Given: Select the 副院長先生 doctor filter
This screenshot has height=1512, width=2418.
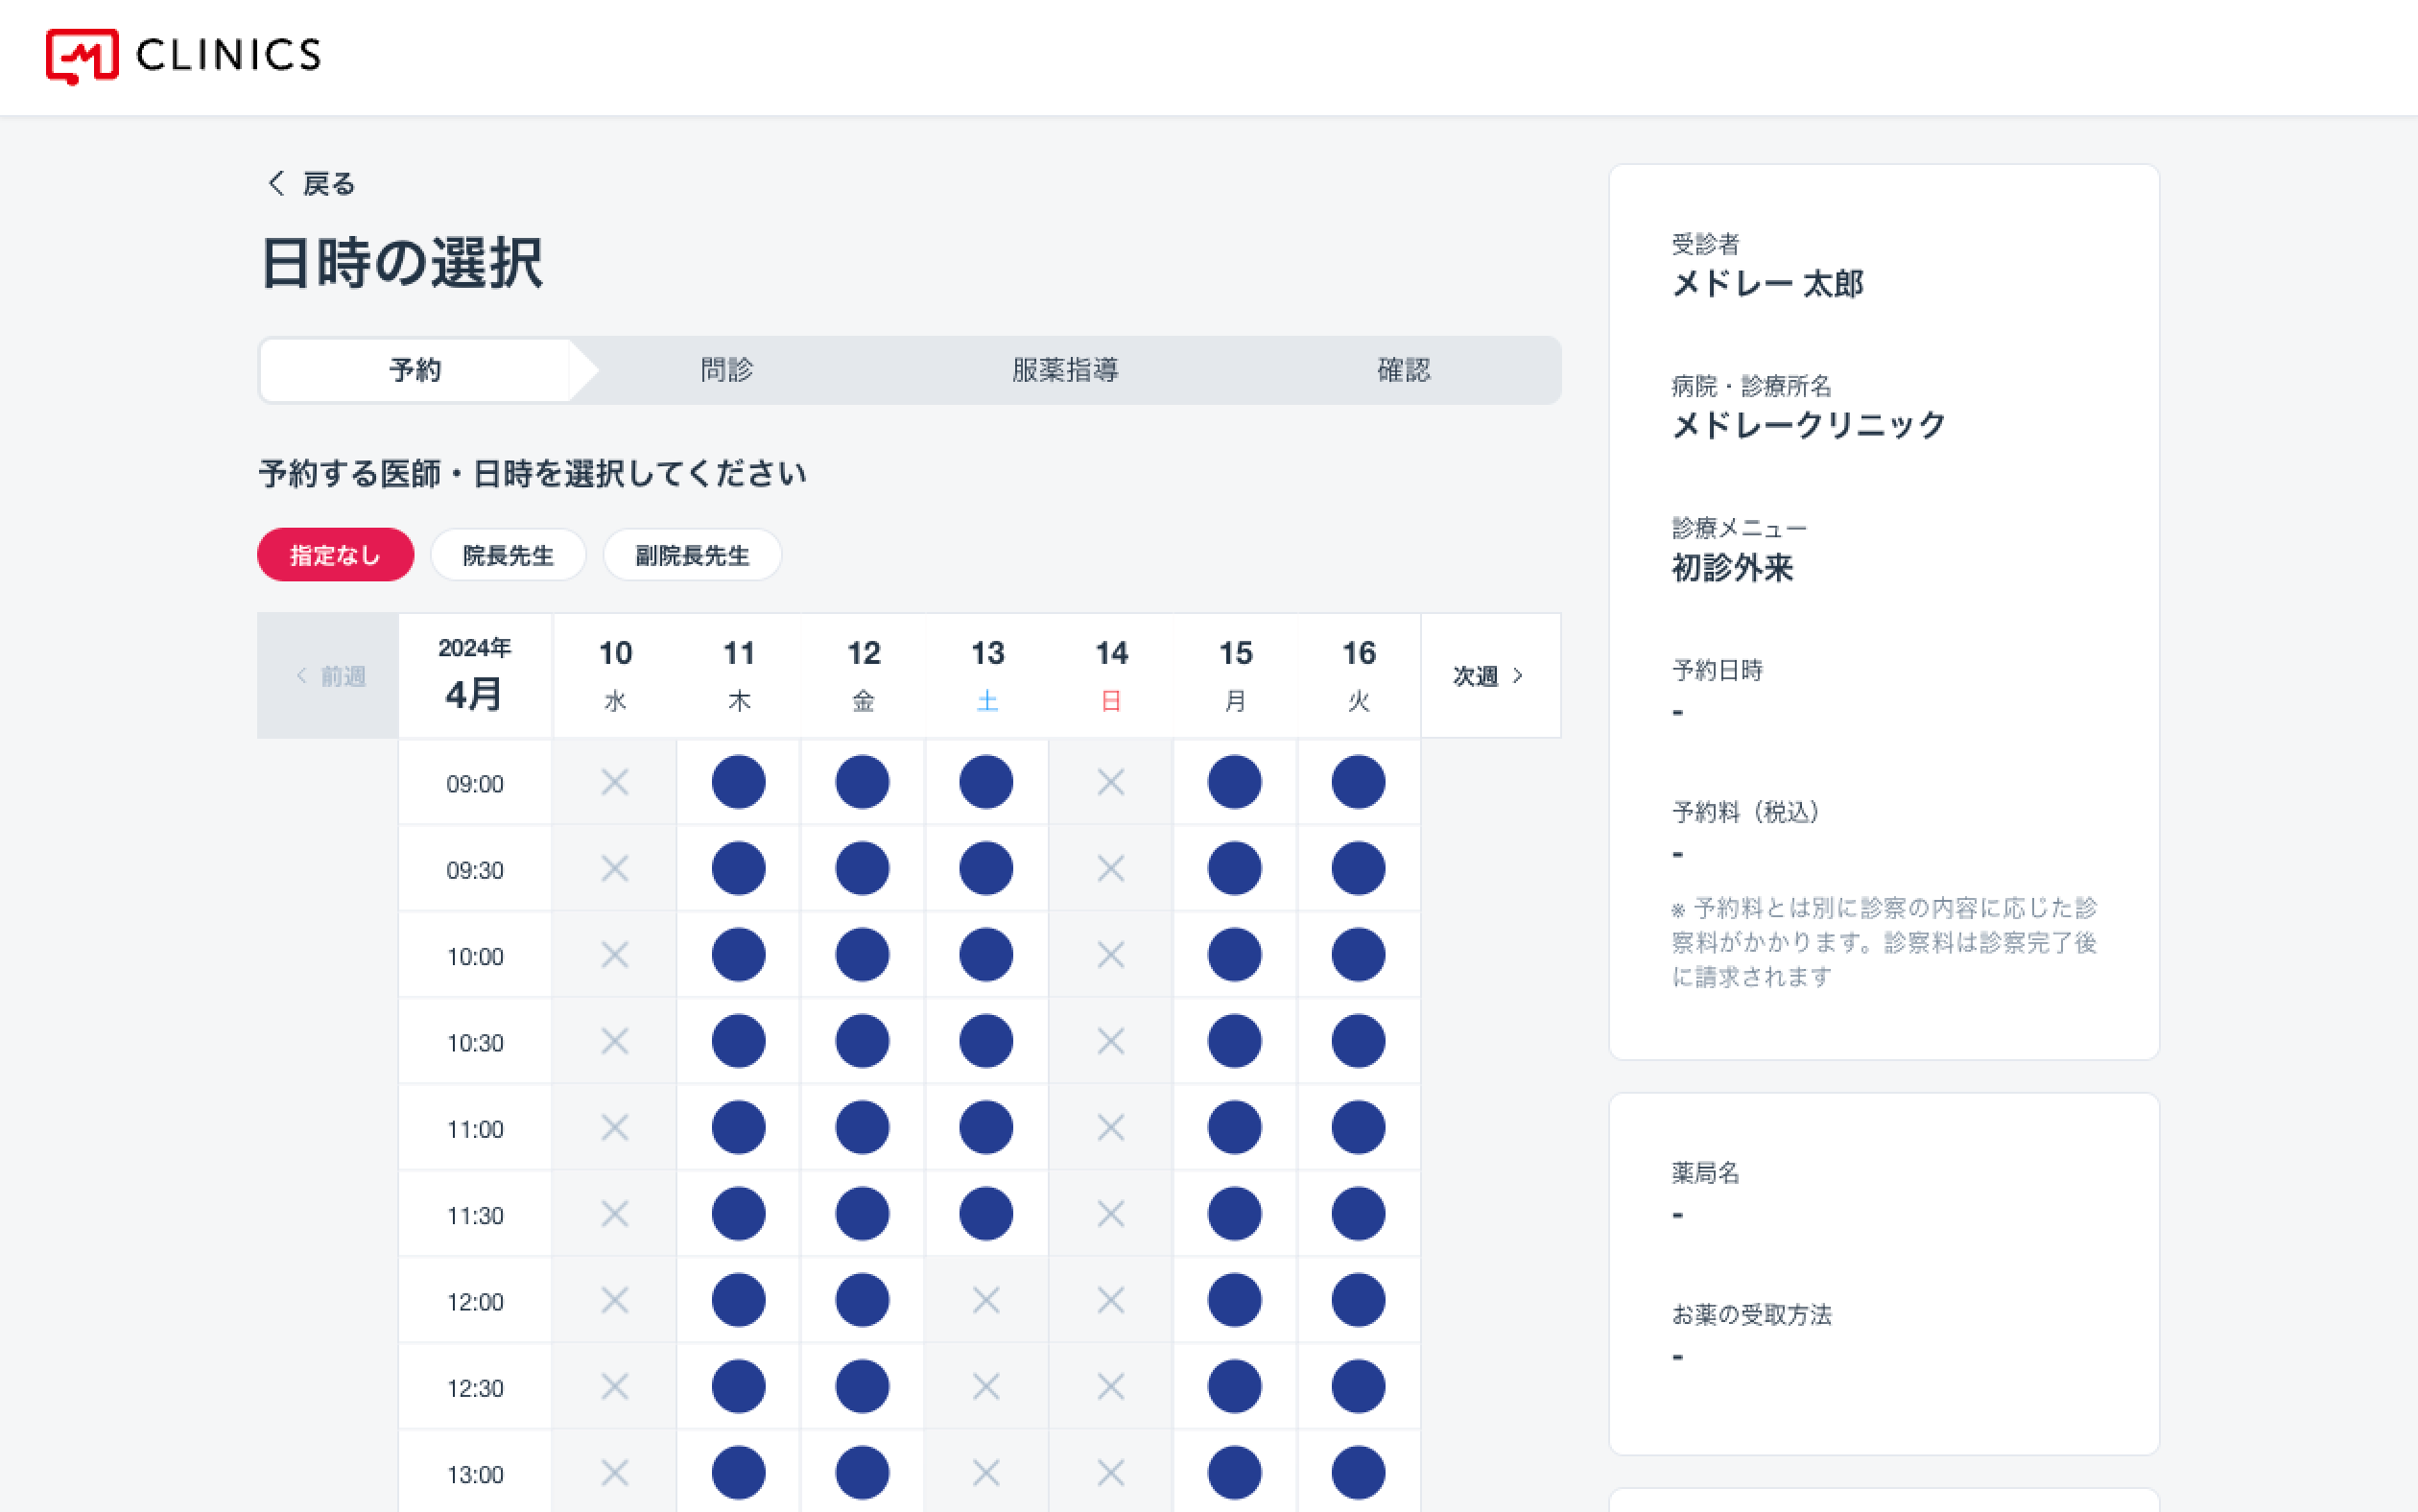Looking at the screenshot, I should coord(692,555).
